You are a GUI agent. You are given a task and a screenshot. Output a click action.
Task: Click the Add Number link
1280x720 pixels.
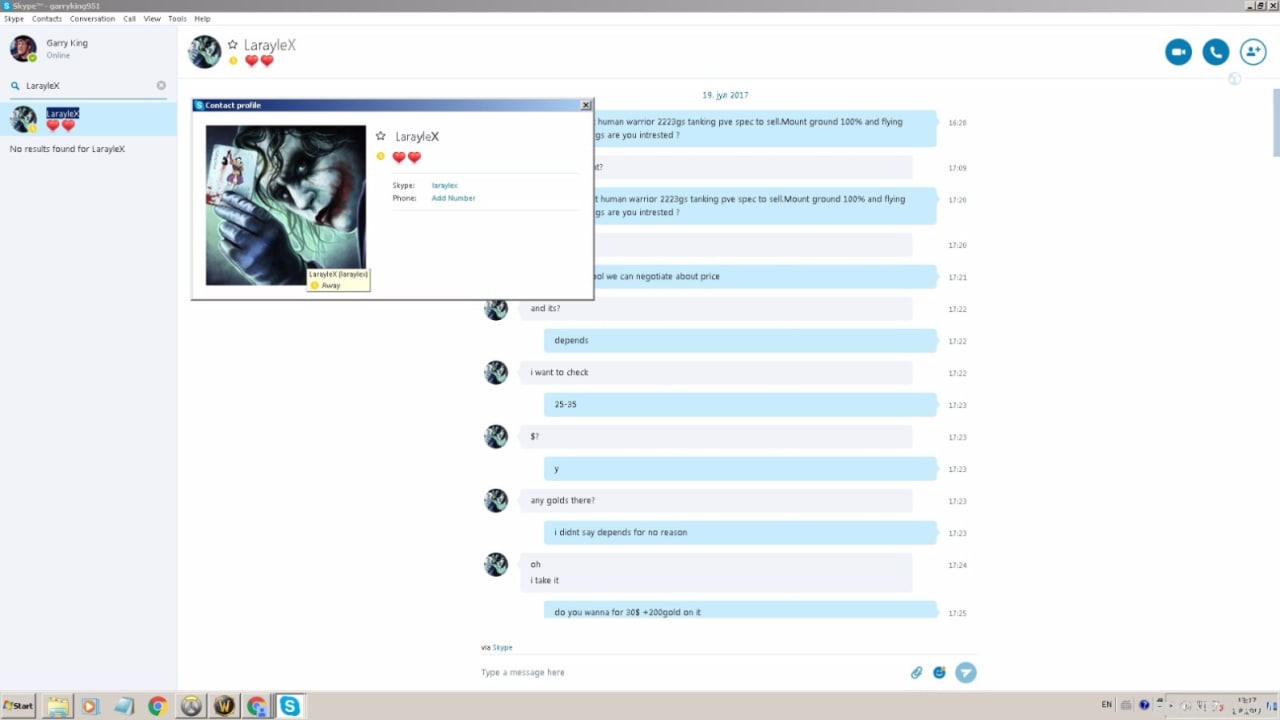click(453, 198)
